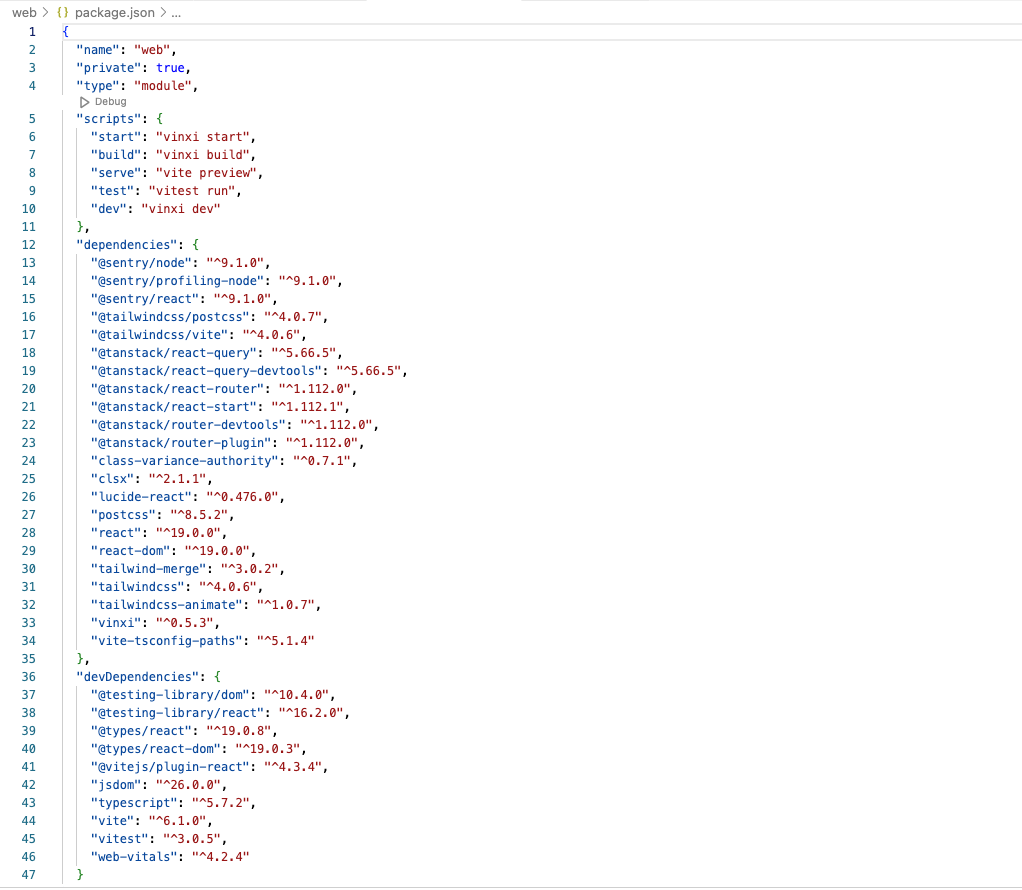The height and width of the screenshot is (890, 1022).
Task: Place cursor on the "devDependencies" key
Action: (x=138, y=677)
